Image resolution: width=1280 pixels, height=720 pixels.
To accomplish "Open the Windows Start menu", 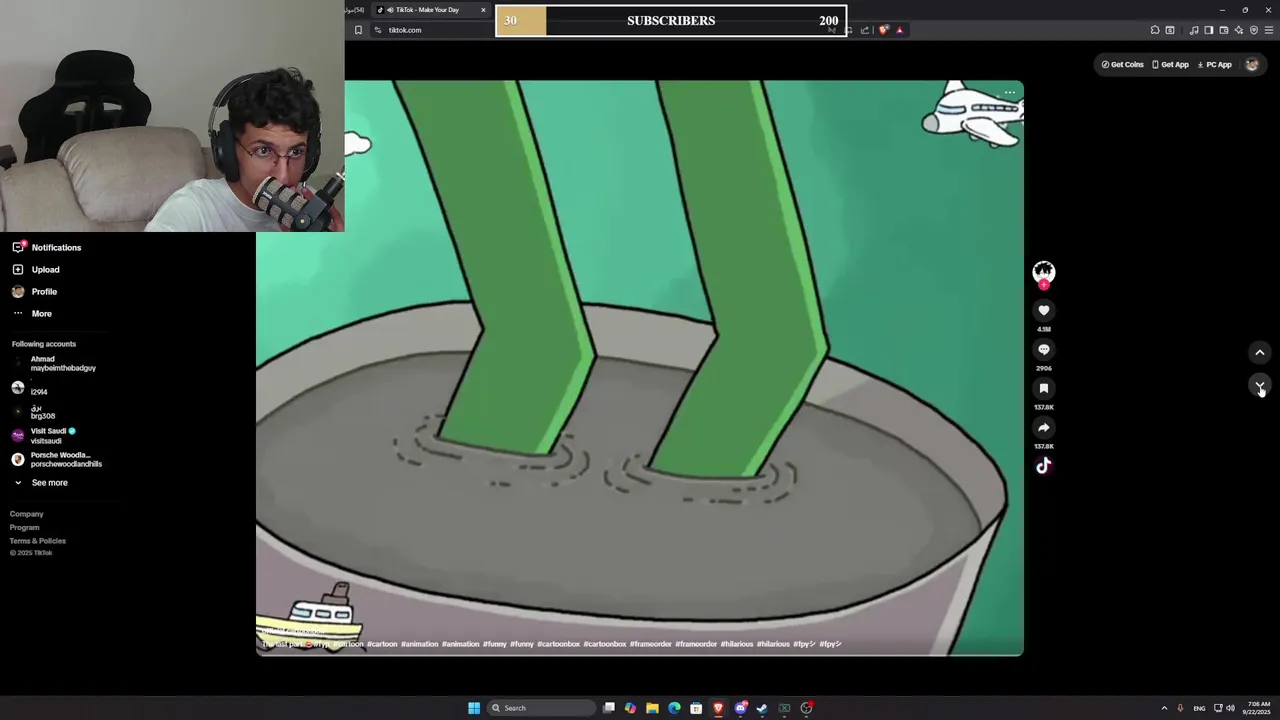I will pos(474,708).
